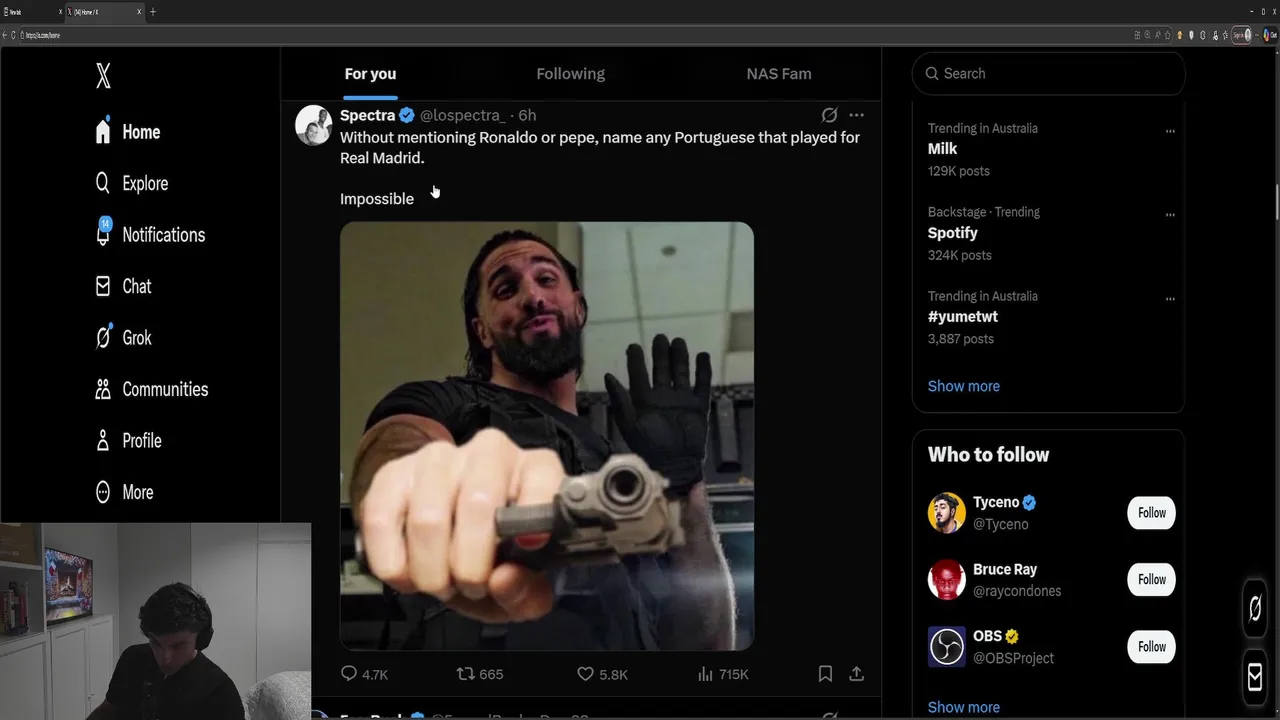Bookmark the Spectra post
1280x720 pixels.
click(825, 674)
